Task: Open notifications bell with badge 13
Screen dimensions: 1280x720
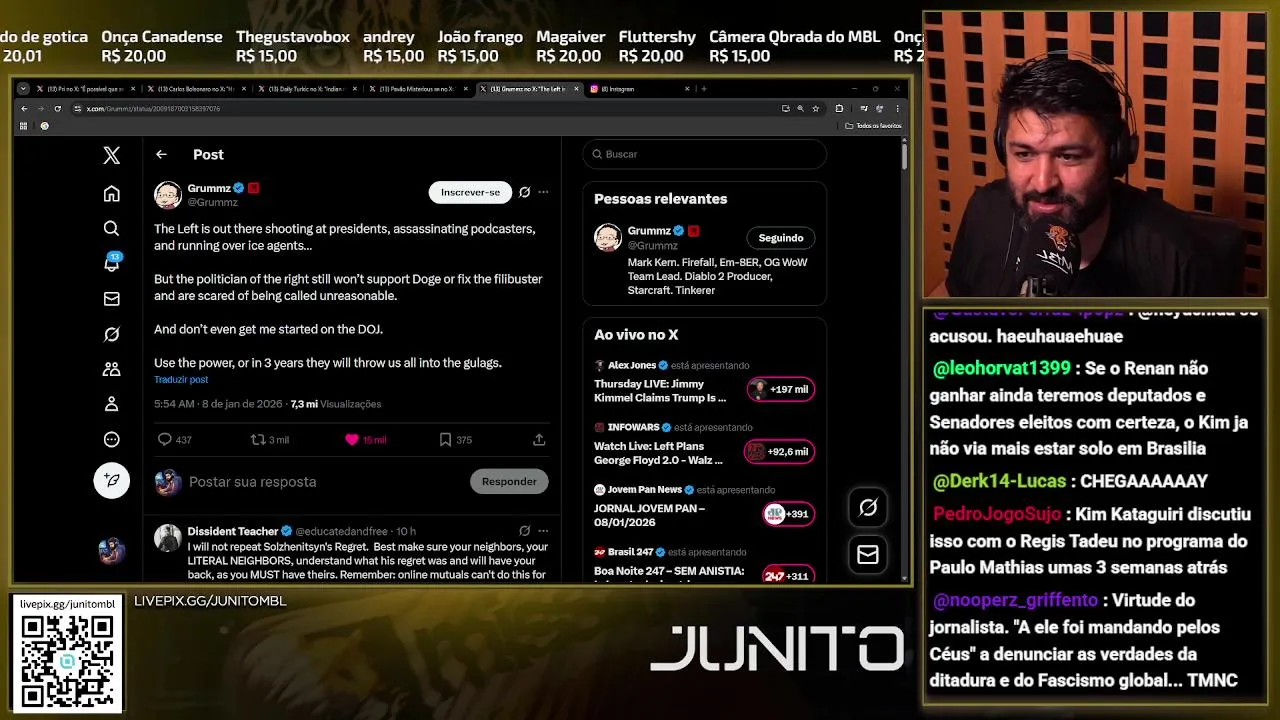Action: pos(112,263)
